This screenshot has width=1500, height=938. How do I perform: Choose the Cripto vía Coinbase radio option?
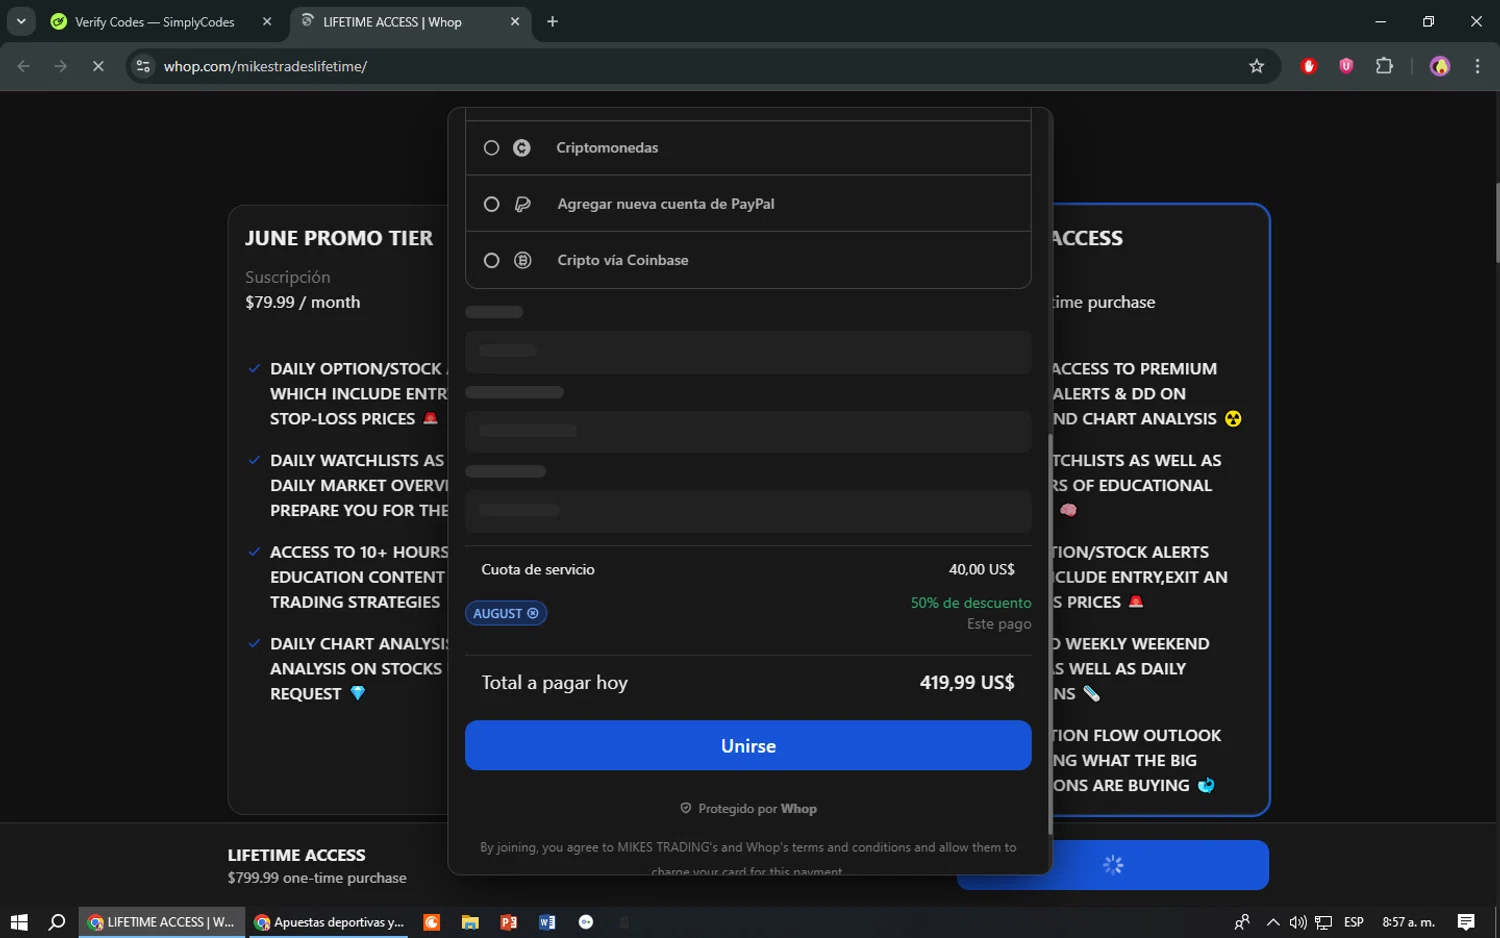(x=491, y=260)
